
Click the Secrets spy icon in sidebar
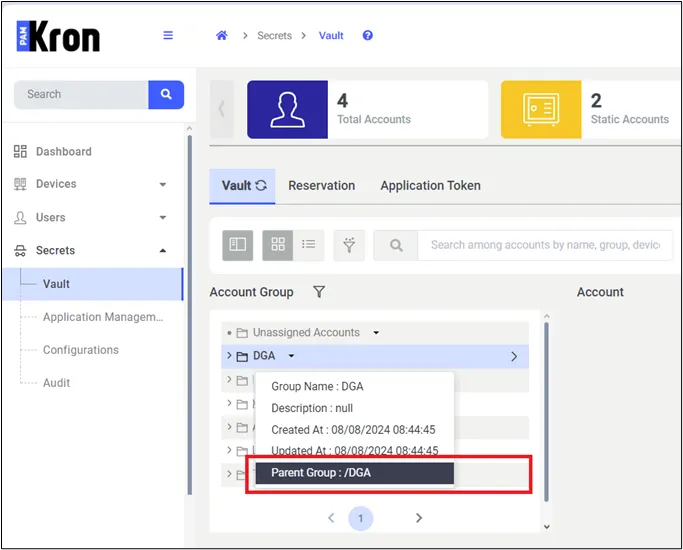coord(20,250)
